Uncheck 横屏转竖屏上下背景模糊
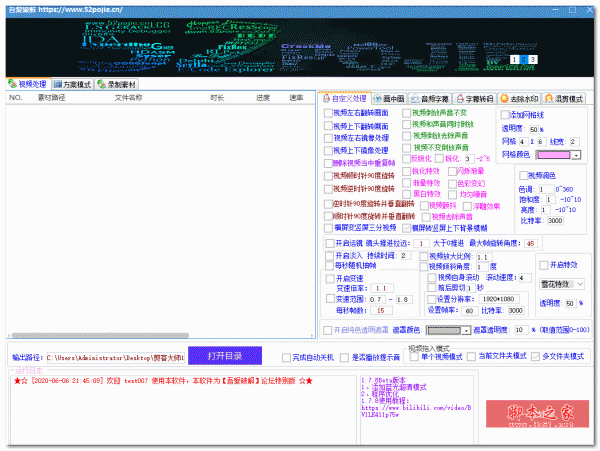 (406, 228)
